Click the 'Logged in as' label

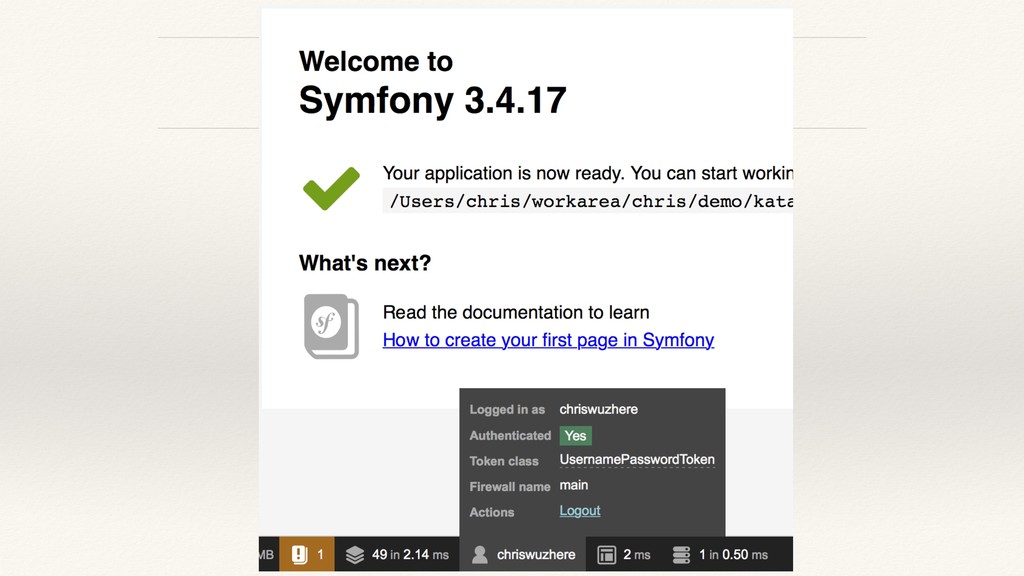tap(507, 410)
